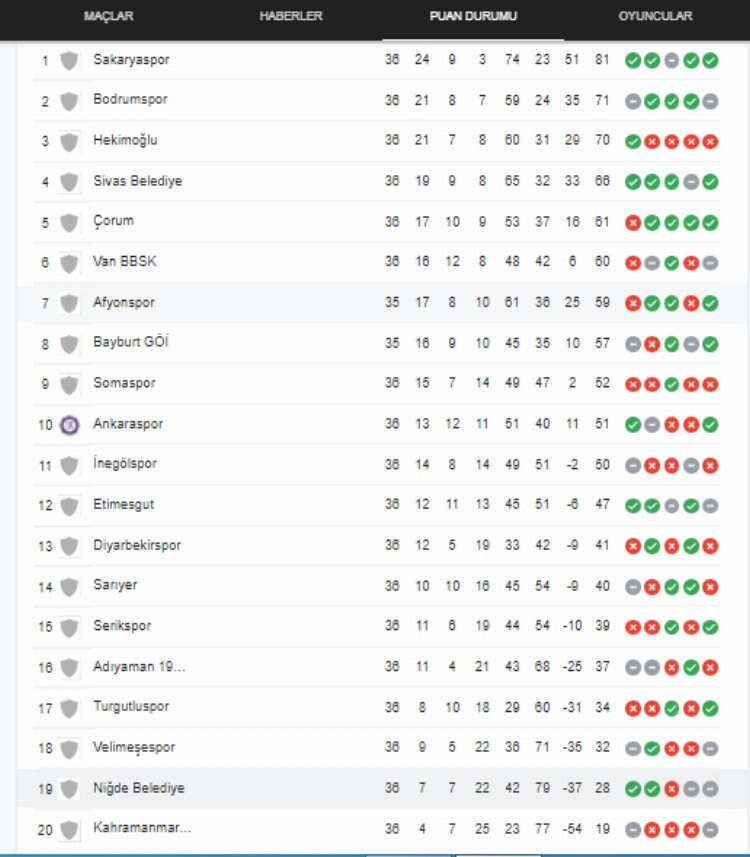Viewport: 750px width, 857px height.
Task: Select the Bayburt GÖİ team name
Action: pyautogui.click(x=131, y=343)
